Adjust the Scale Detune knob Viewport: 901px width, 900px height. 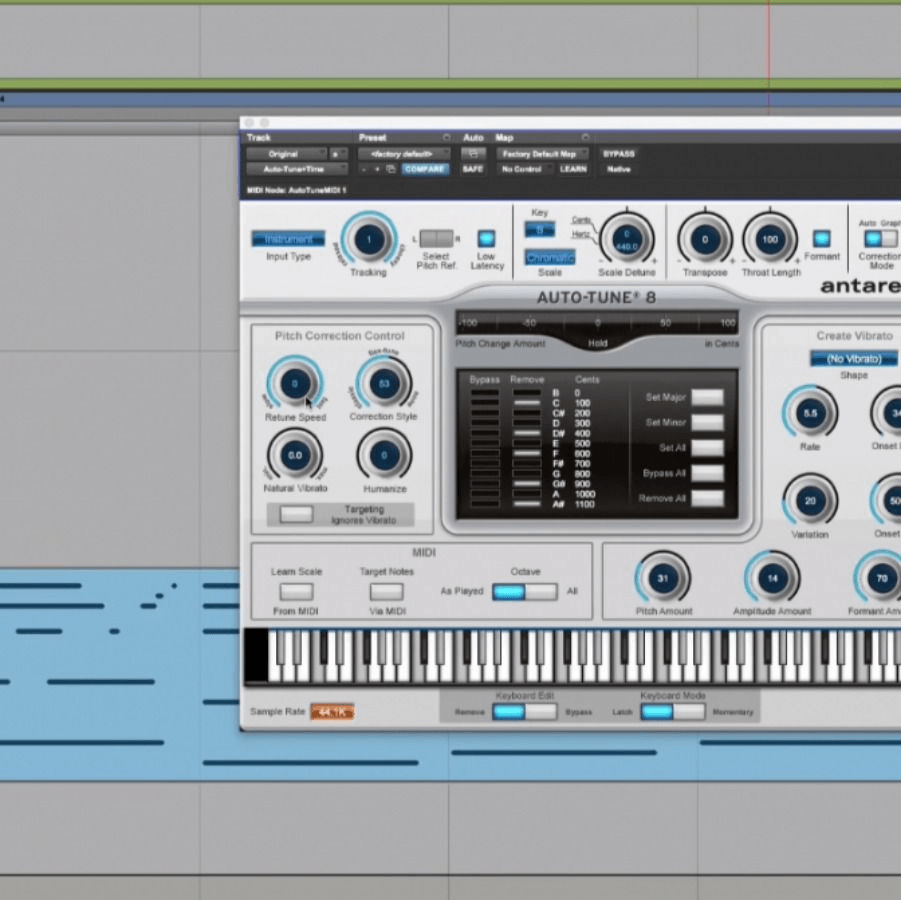[x=629, y=240]
